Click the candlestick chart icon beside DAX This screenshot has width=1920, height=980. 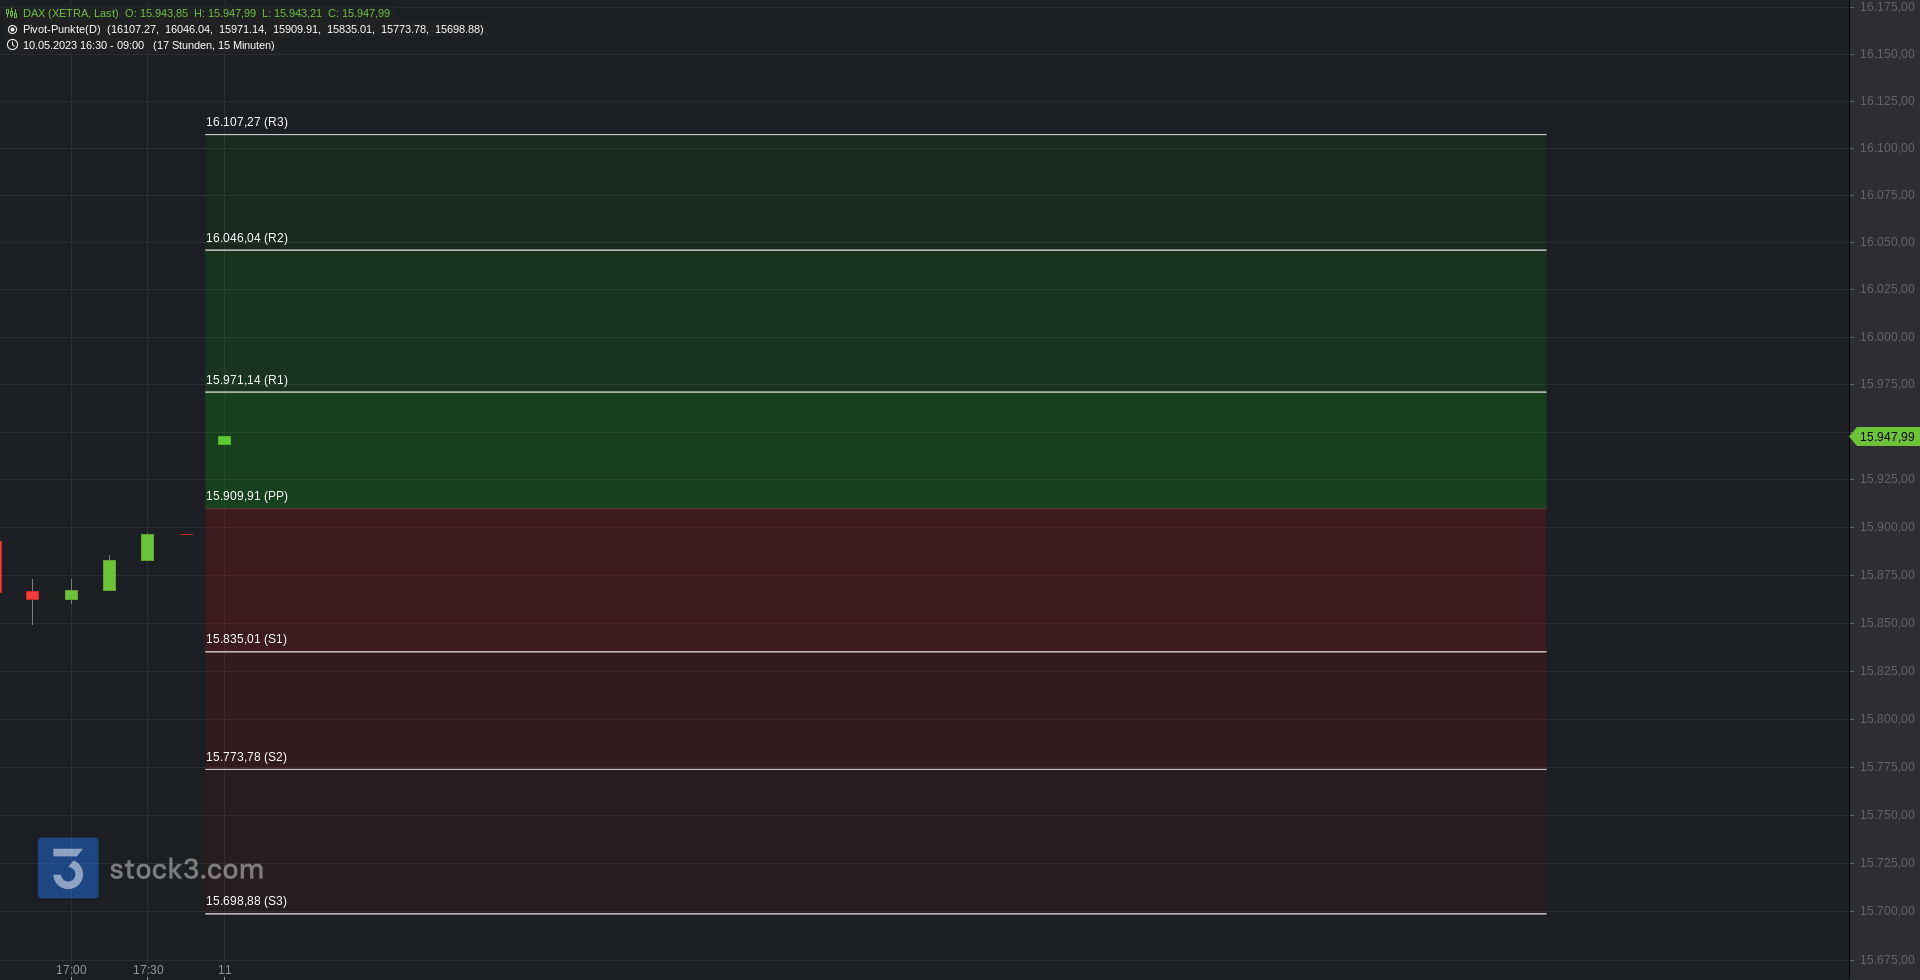click(12, 13)
